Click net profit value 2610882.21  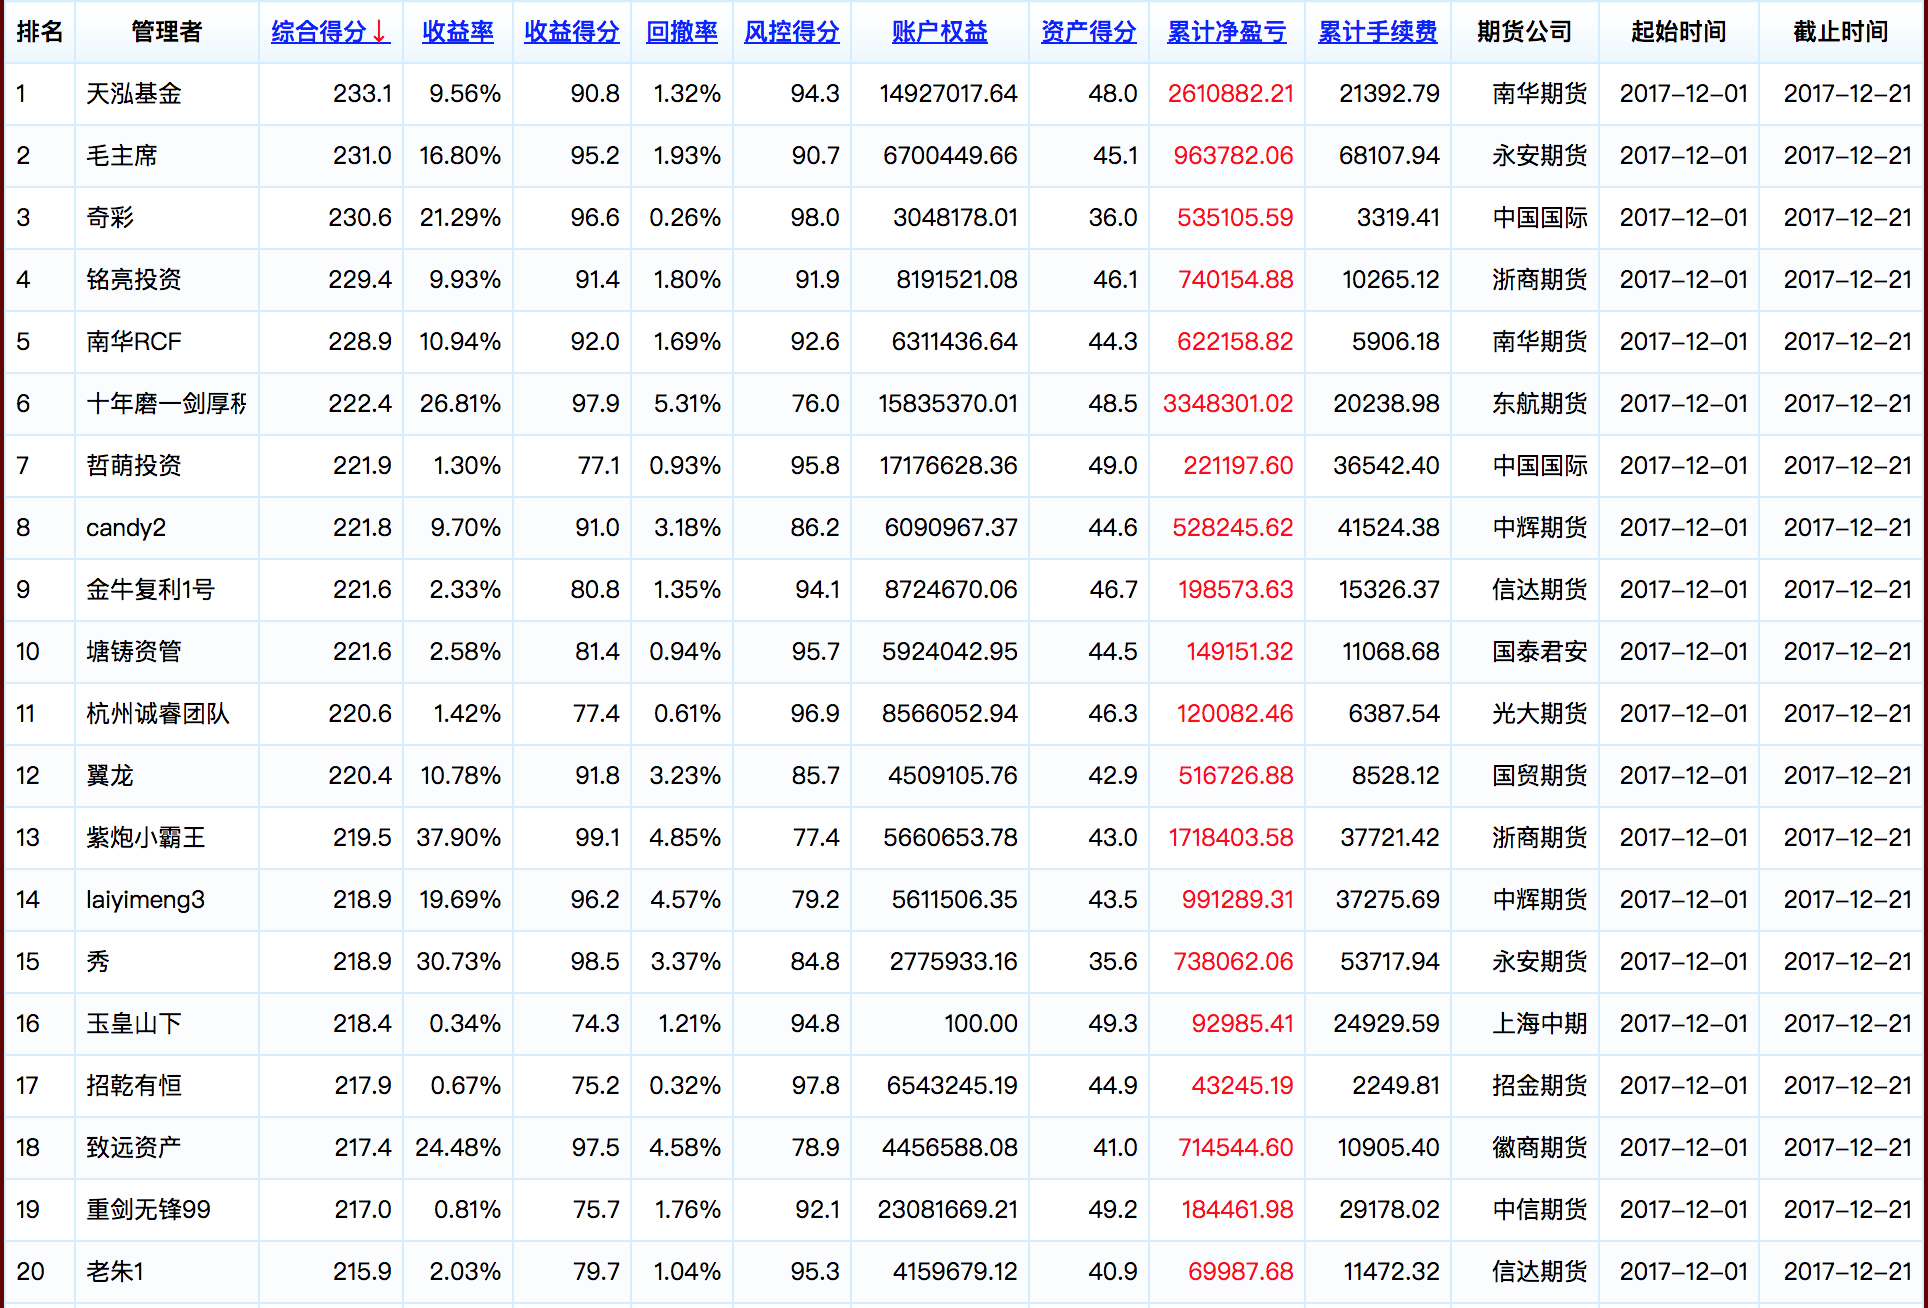(1231, 94)
